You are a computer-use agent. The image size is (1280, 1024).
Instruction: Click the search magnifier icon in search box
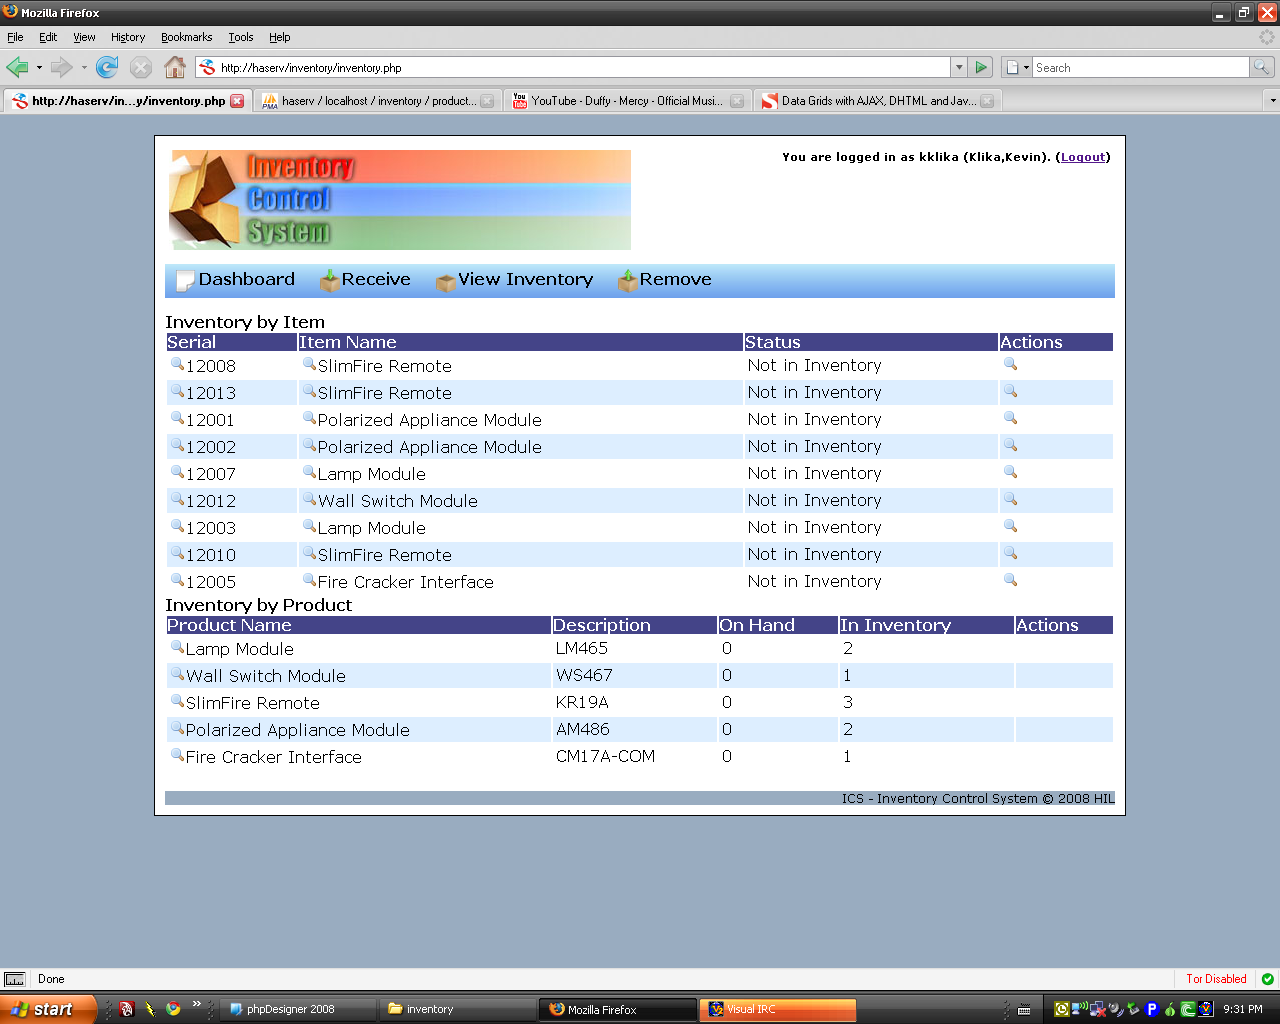(1262, 67)
